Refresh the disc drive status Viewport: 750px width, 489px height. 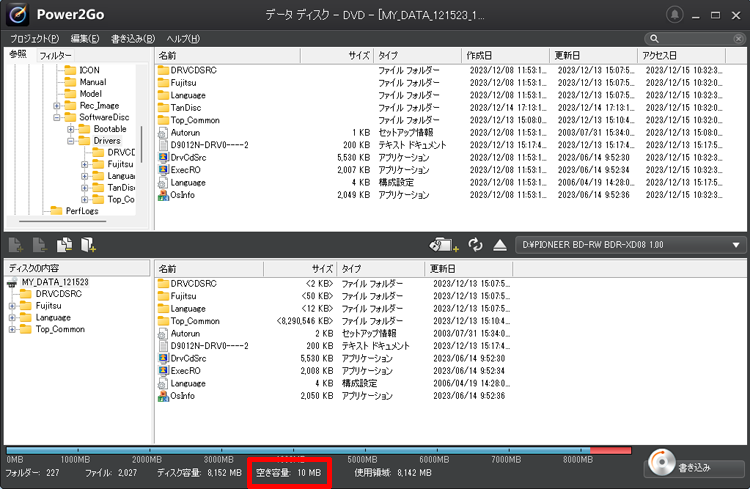475,245
